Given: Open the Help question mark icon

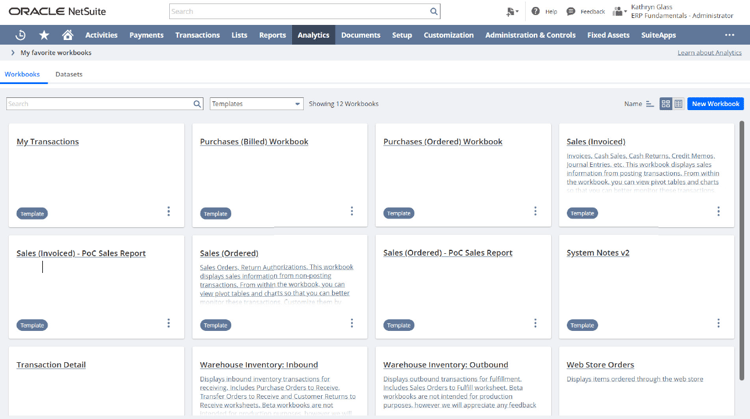Looking at the screenshot, I should coord(535,11).
